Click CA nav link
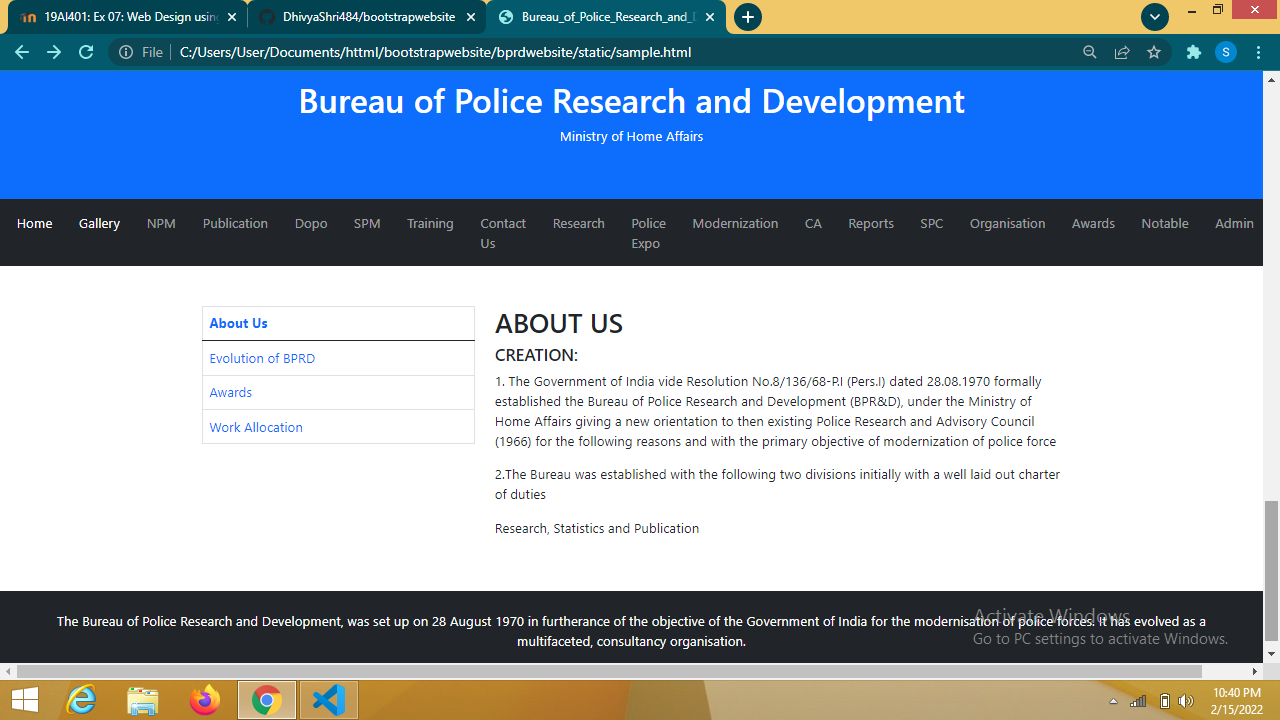 813,223
